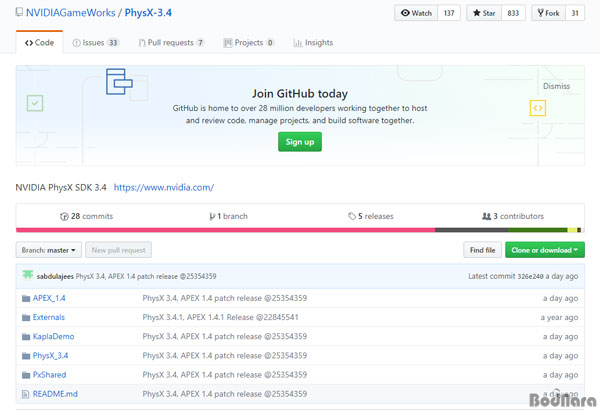Viewport: 600px width, 410px height.
Task: Click the commits history clock icon
Action: (64, 216)
